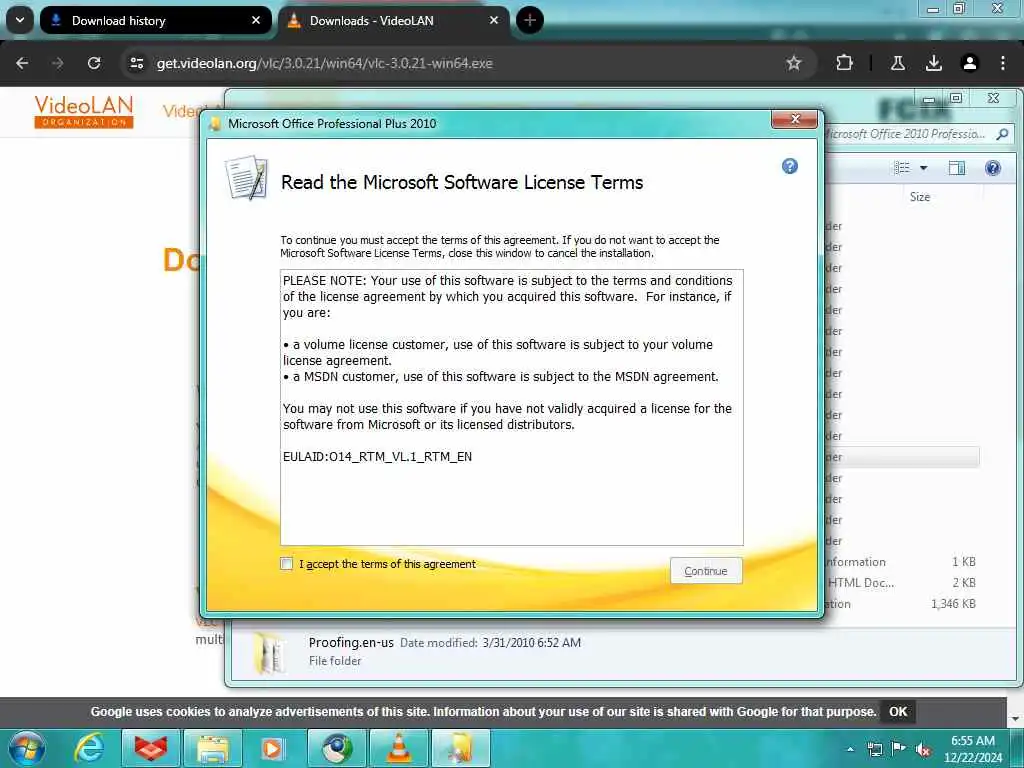Open the blue help icon in Office dialog
This screenshot has width=1024, height=768.
pyautogui.click(x=790, y=167)
